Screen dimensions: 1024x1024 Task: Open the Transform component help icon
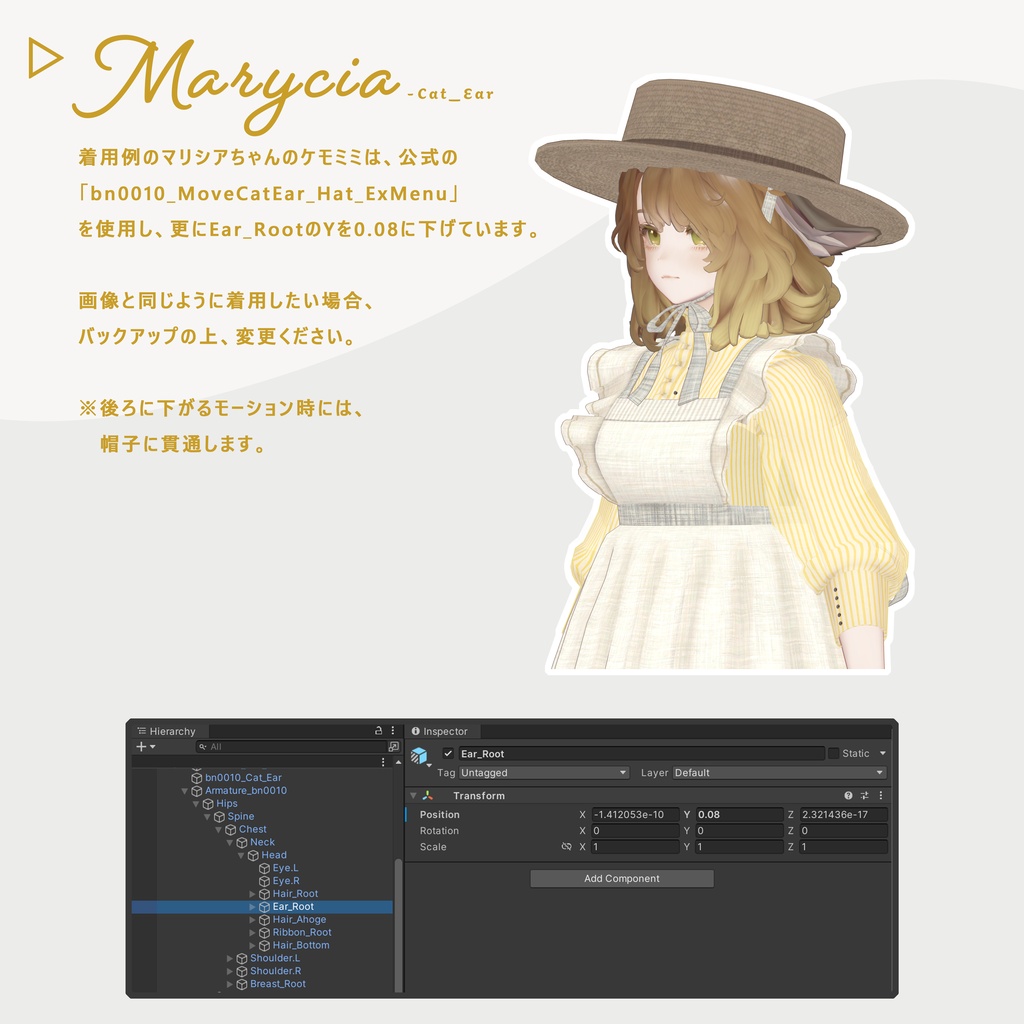pos(848,795)
